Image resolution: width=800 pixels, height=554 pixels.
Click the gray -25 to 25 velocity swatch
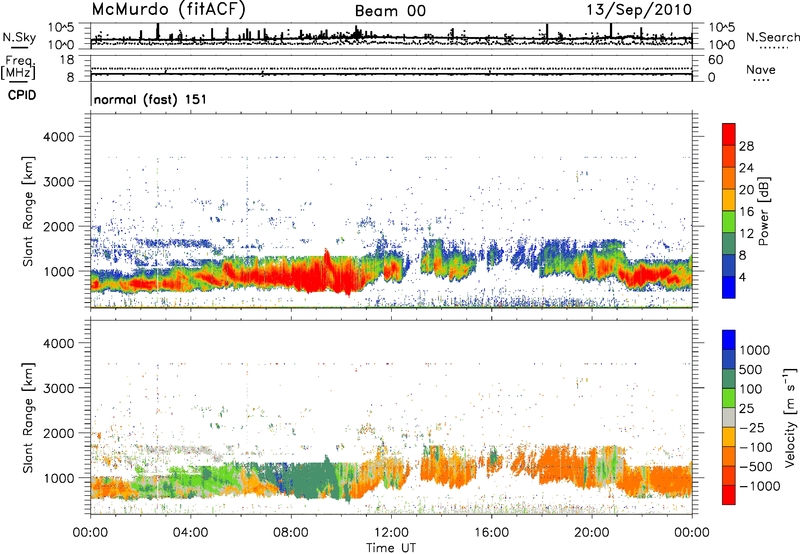[729, 417]
